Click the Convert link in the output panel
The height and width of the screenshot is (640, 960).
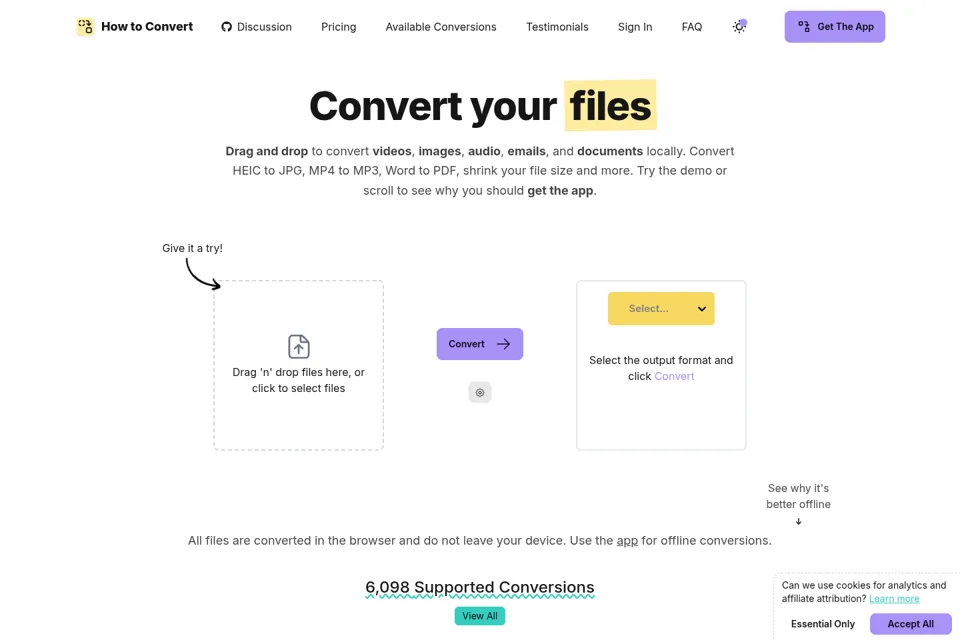click(674, 376)
